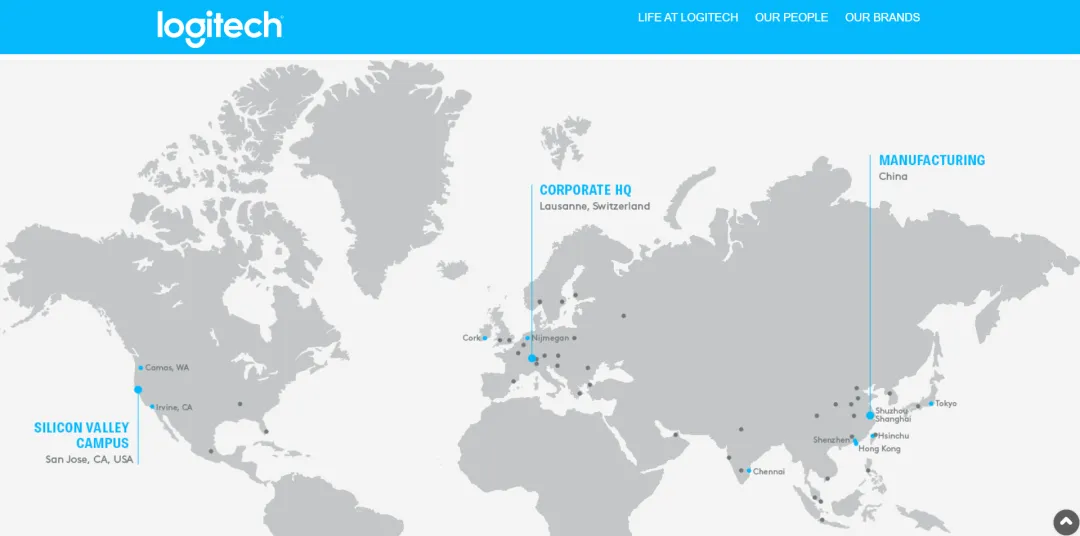Open the Our Brands menu item
The image size is (1080, 536).
click(x=882, y=17)
